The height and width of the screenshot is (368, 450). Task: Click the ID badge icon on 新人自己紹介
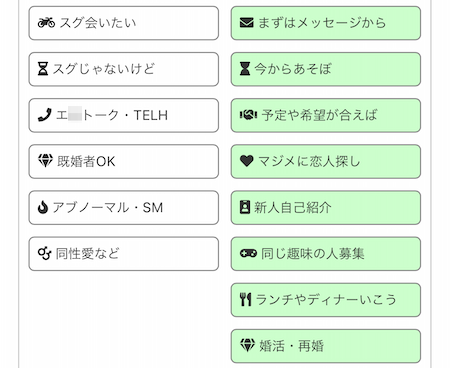pos(245,207)
